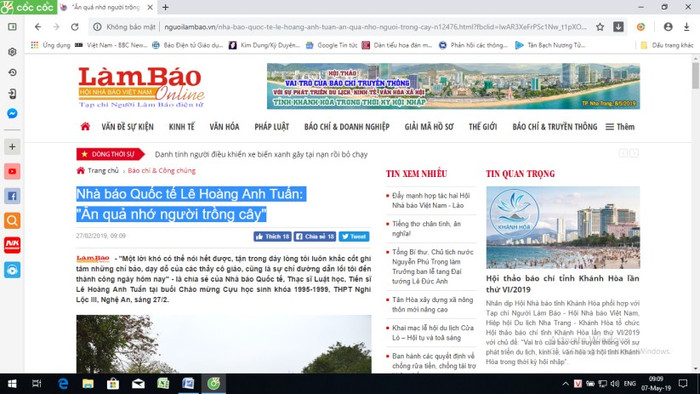The image size is (700, 394).
Task: Open the user profile icon
Action: (x=668, y=27)
